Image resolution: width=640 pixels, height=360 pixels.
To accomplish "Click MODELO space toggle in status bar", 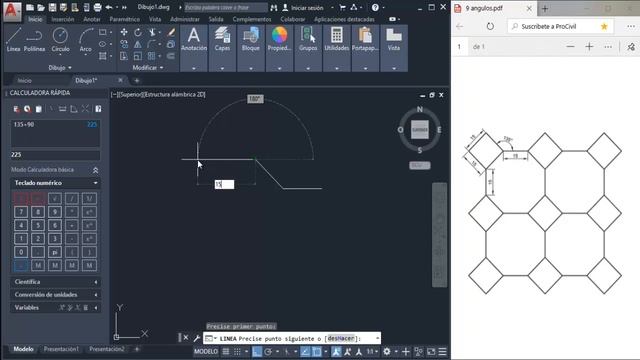I will [206, 351].
